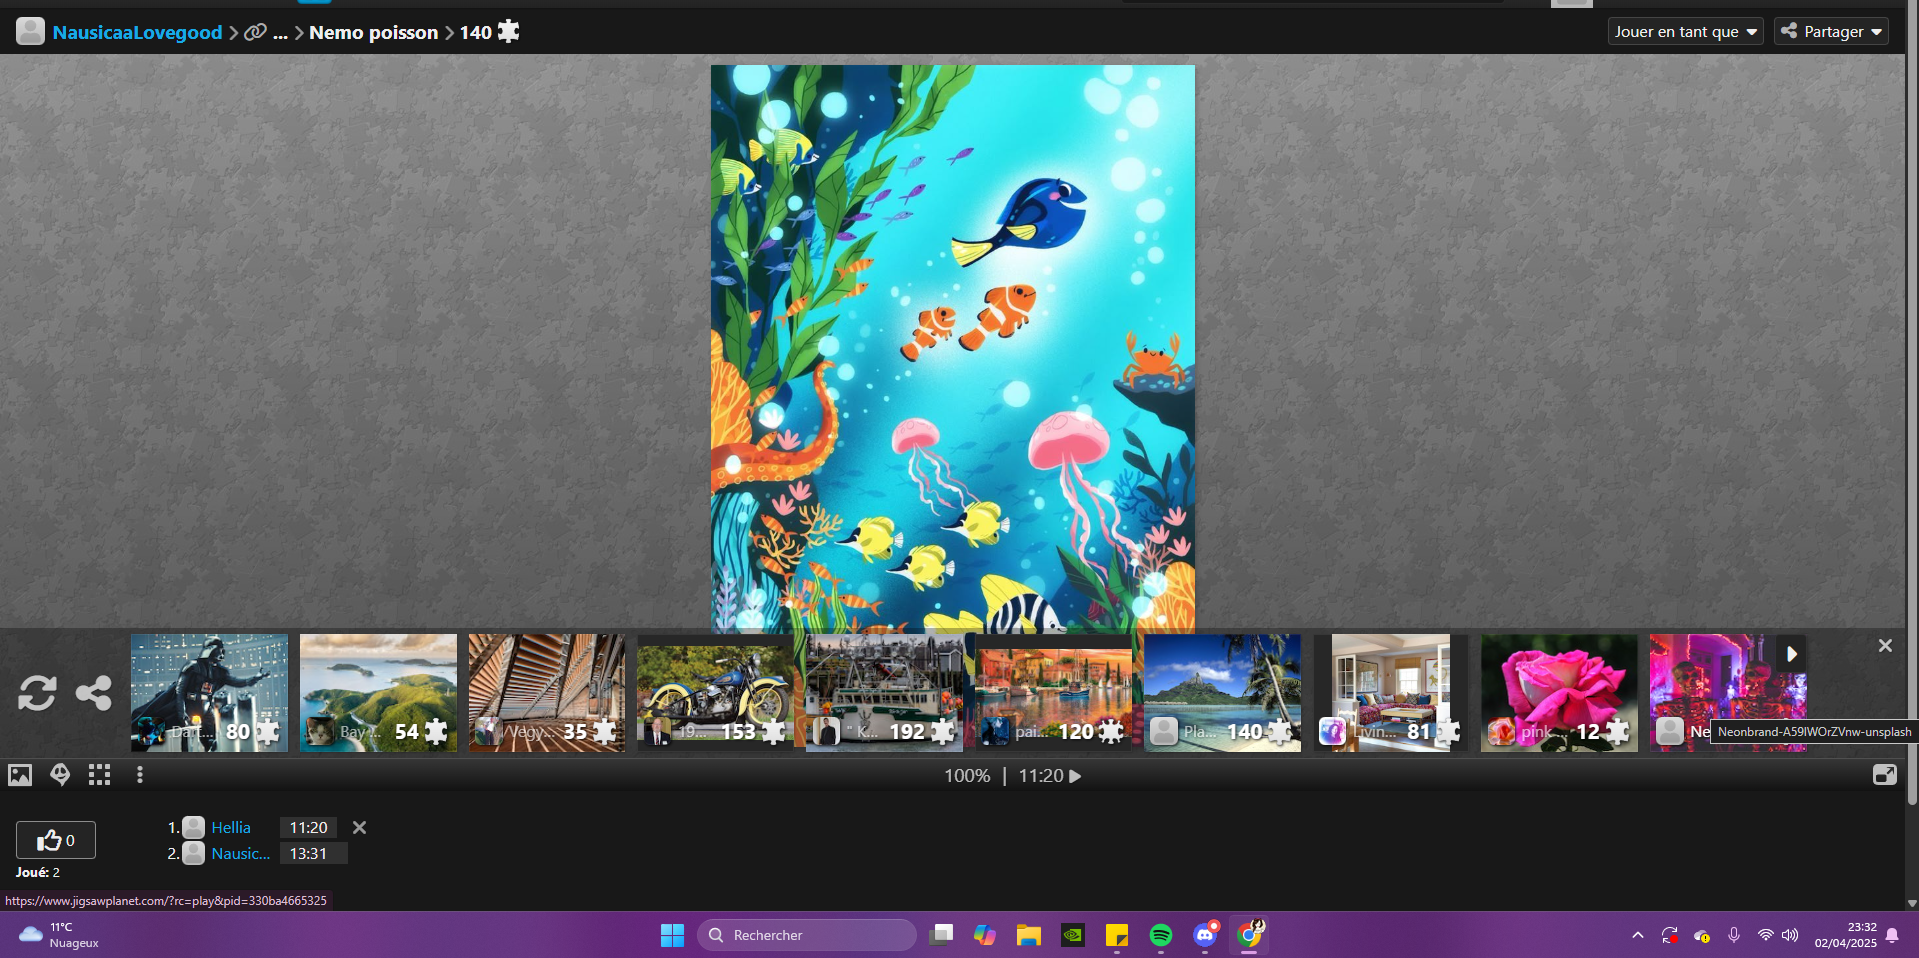Viewport: 1919px width, 958px height.
Task: Open the volume speaker tray icon
Action: (1790, 935)
